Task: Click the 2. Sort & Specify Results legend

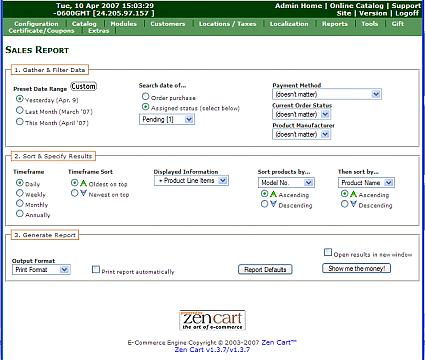Action: pyautogui.click(x=53, y=156)
